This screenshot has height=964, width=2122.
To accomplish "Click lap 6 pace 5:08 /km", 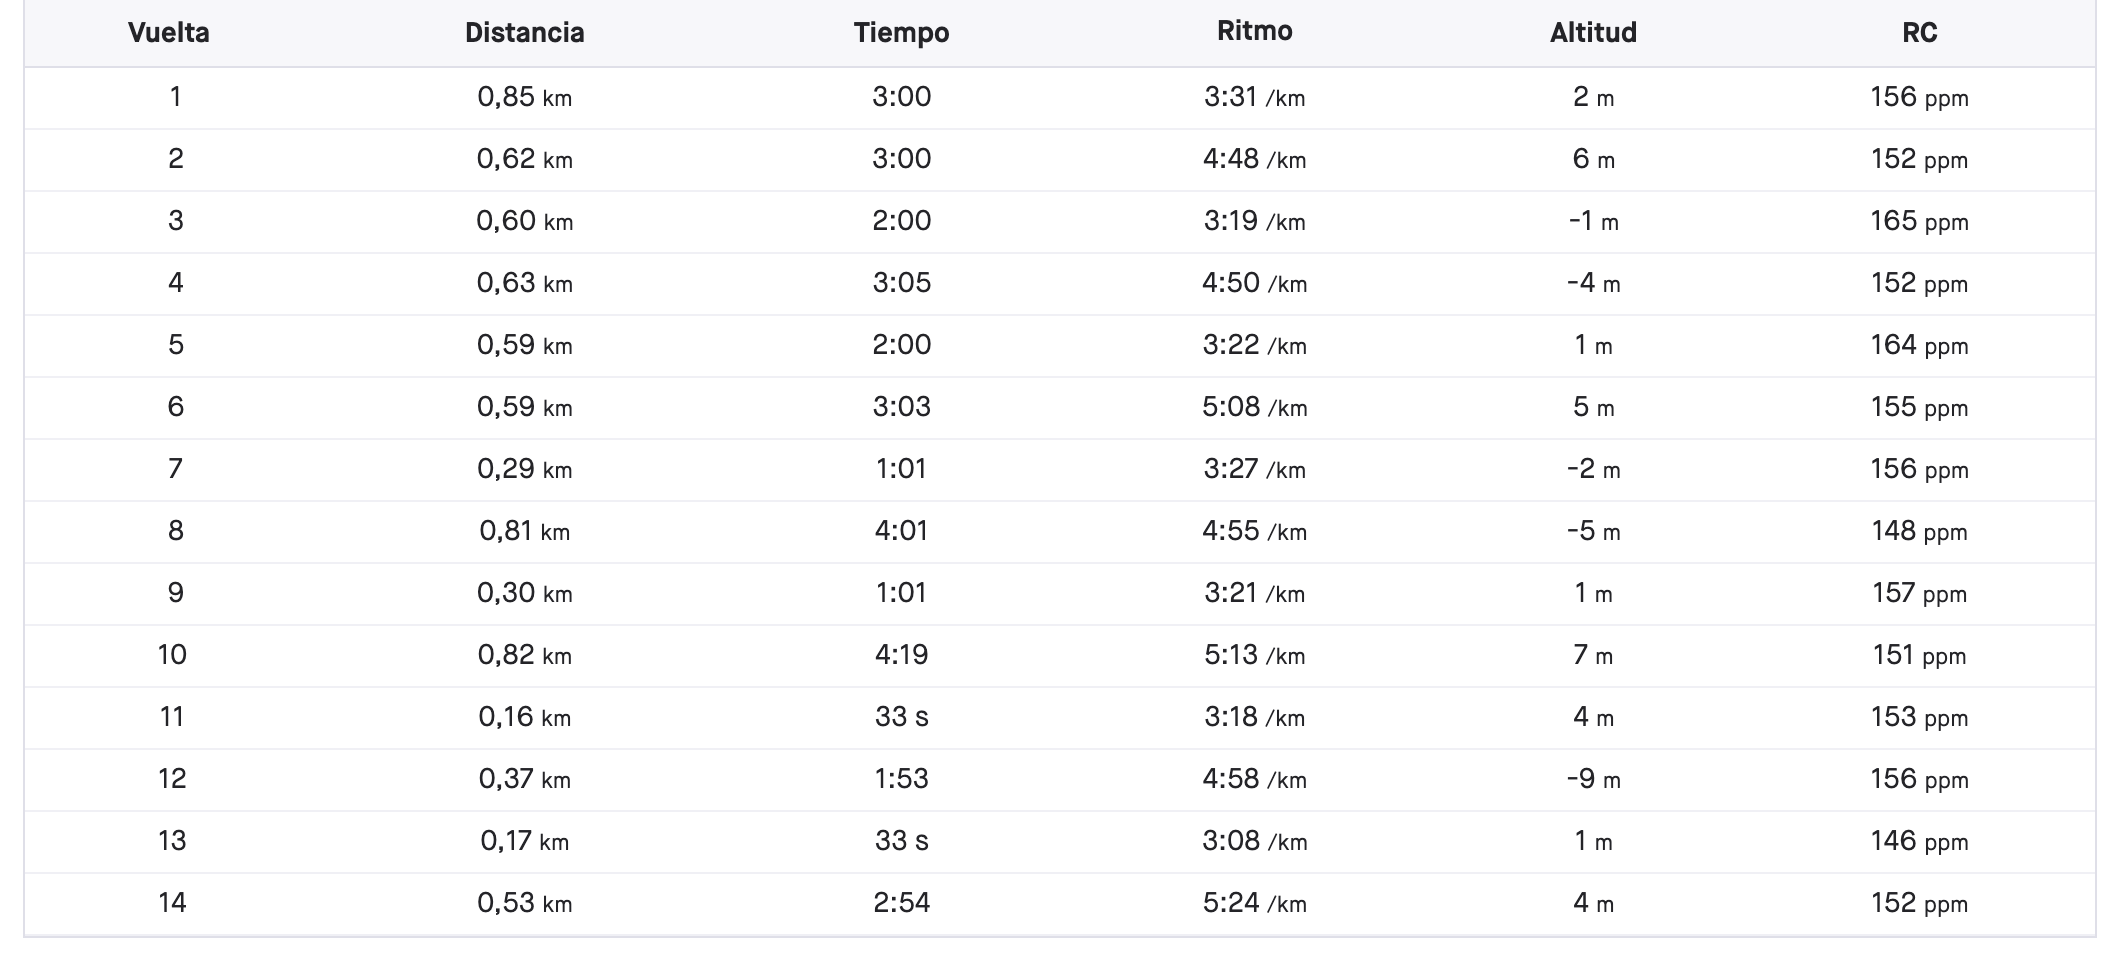I will [1254, 407].
